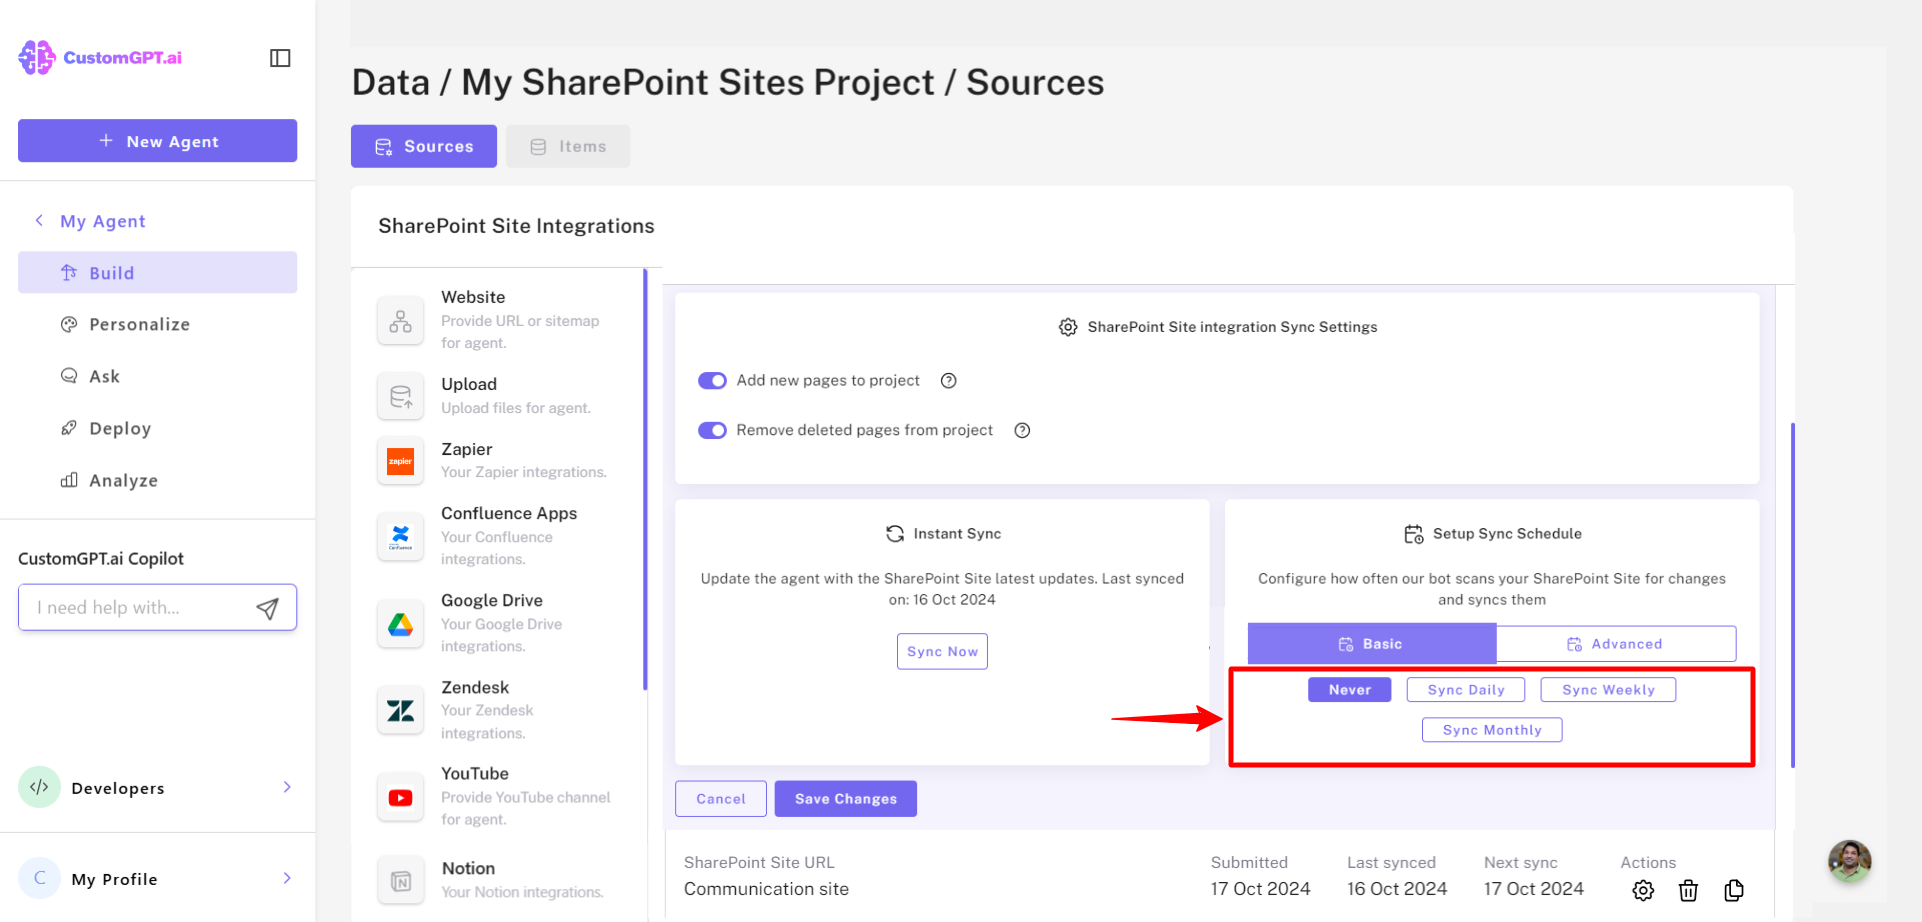1922x922 pixels.
Task: Click the Setup Sync Schedule calendar icon
Action: tap(1413, 534)
